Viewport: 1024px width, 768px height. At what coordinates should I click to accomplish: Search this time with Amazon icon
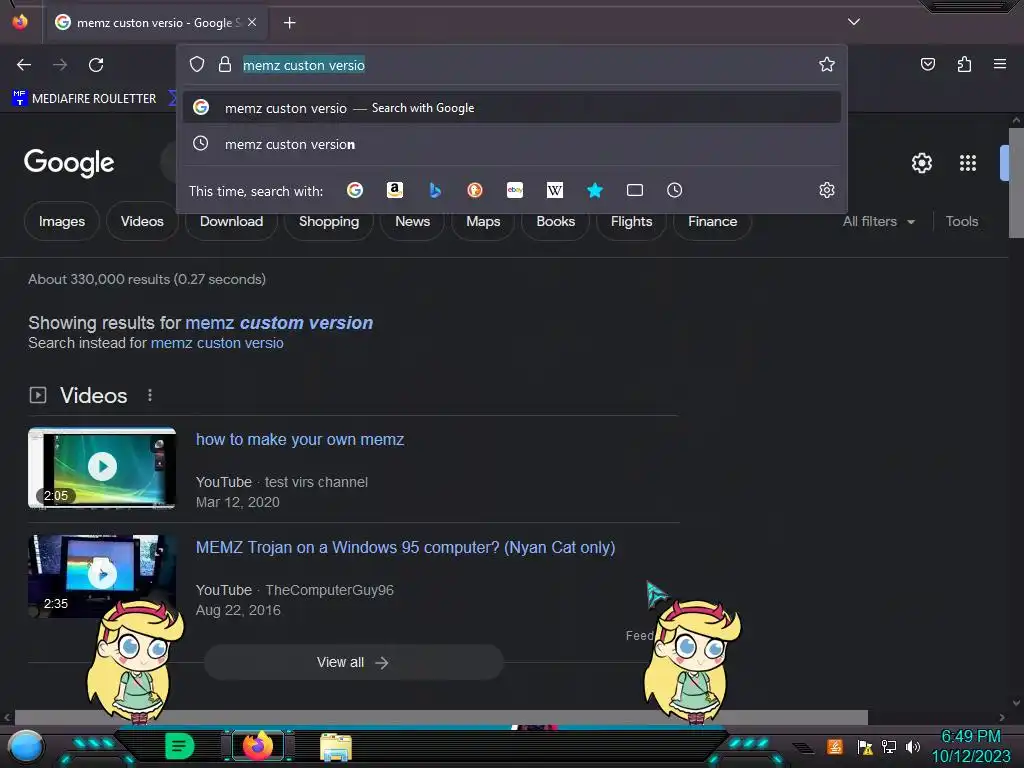click(394, 190)
